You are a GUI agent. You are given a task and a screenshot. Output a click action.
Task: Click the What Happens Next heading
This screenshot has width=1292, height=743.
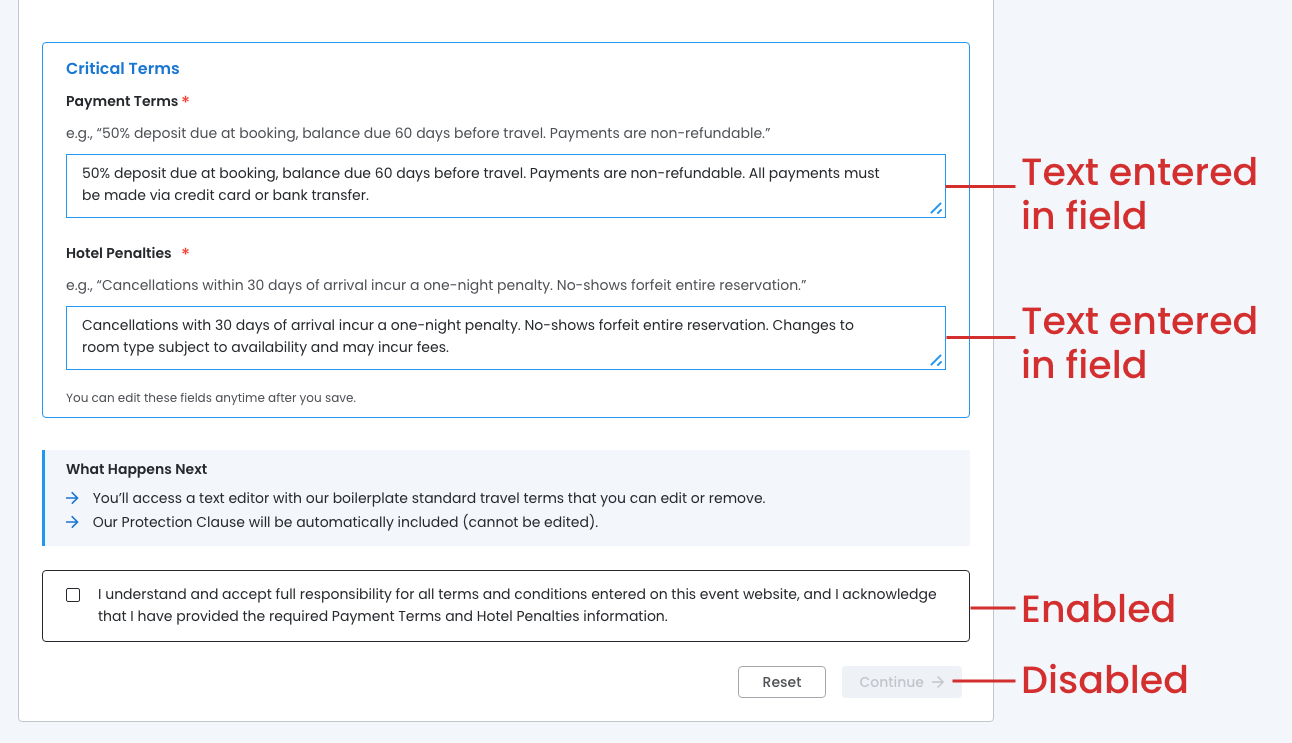(x=136, y=469)
